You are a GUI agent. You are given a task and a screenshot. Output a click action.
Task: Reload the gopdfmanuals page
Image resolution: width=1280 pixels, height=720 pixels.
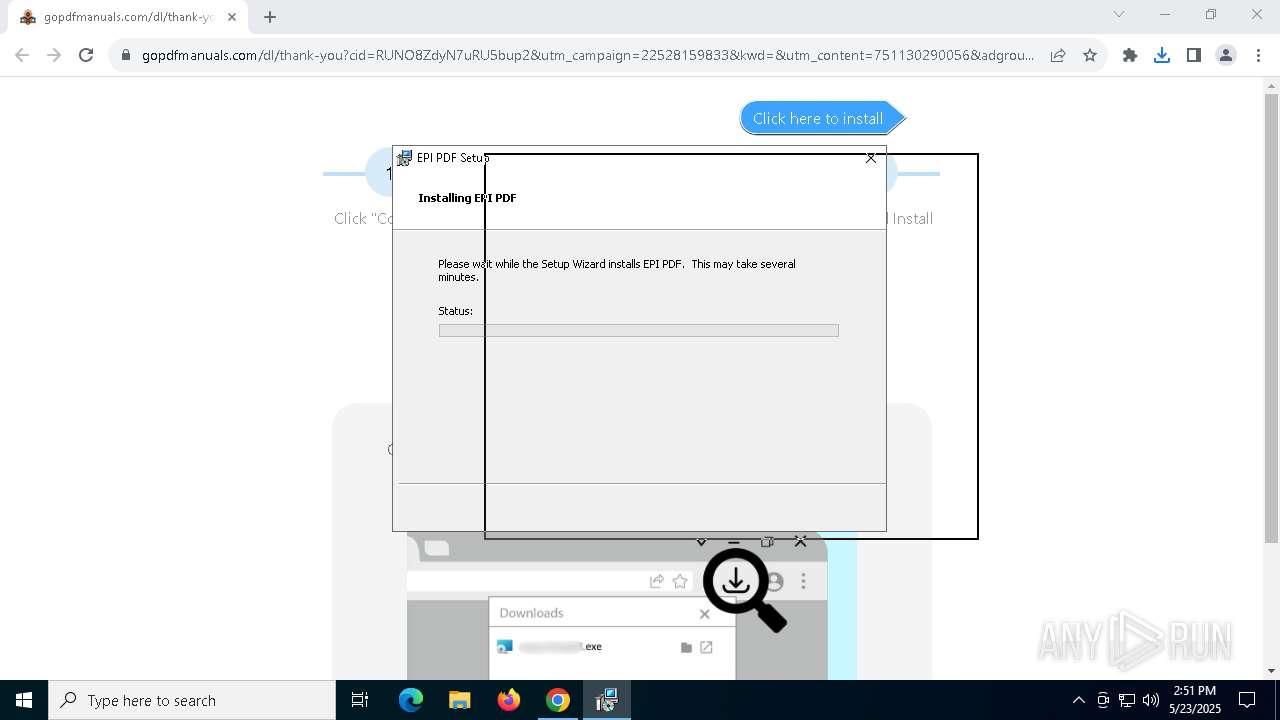(x=86, y=55)
